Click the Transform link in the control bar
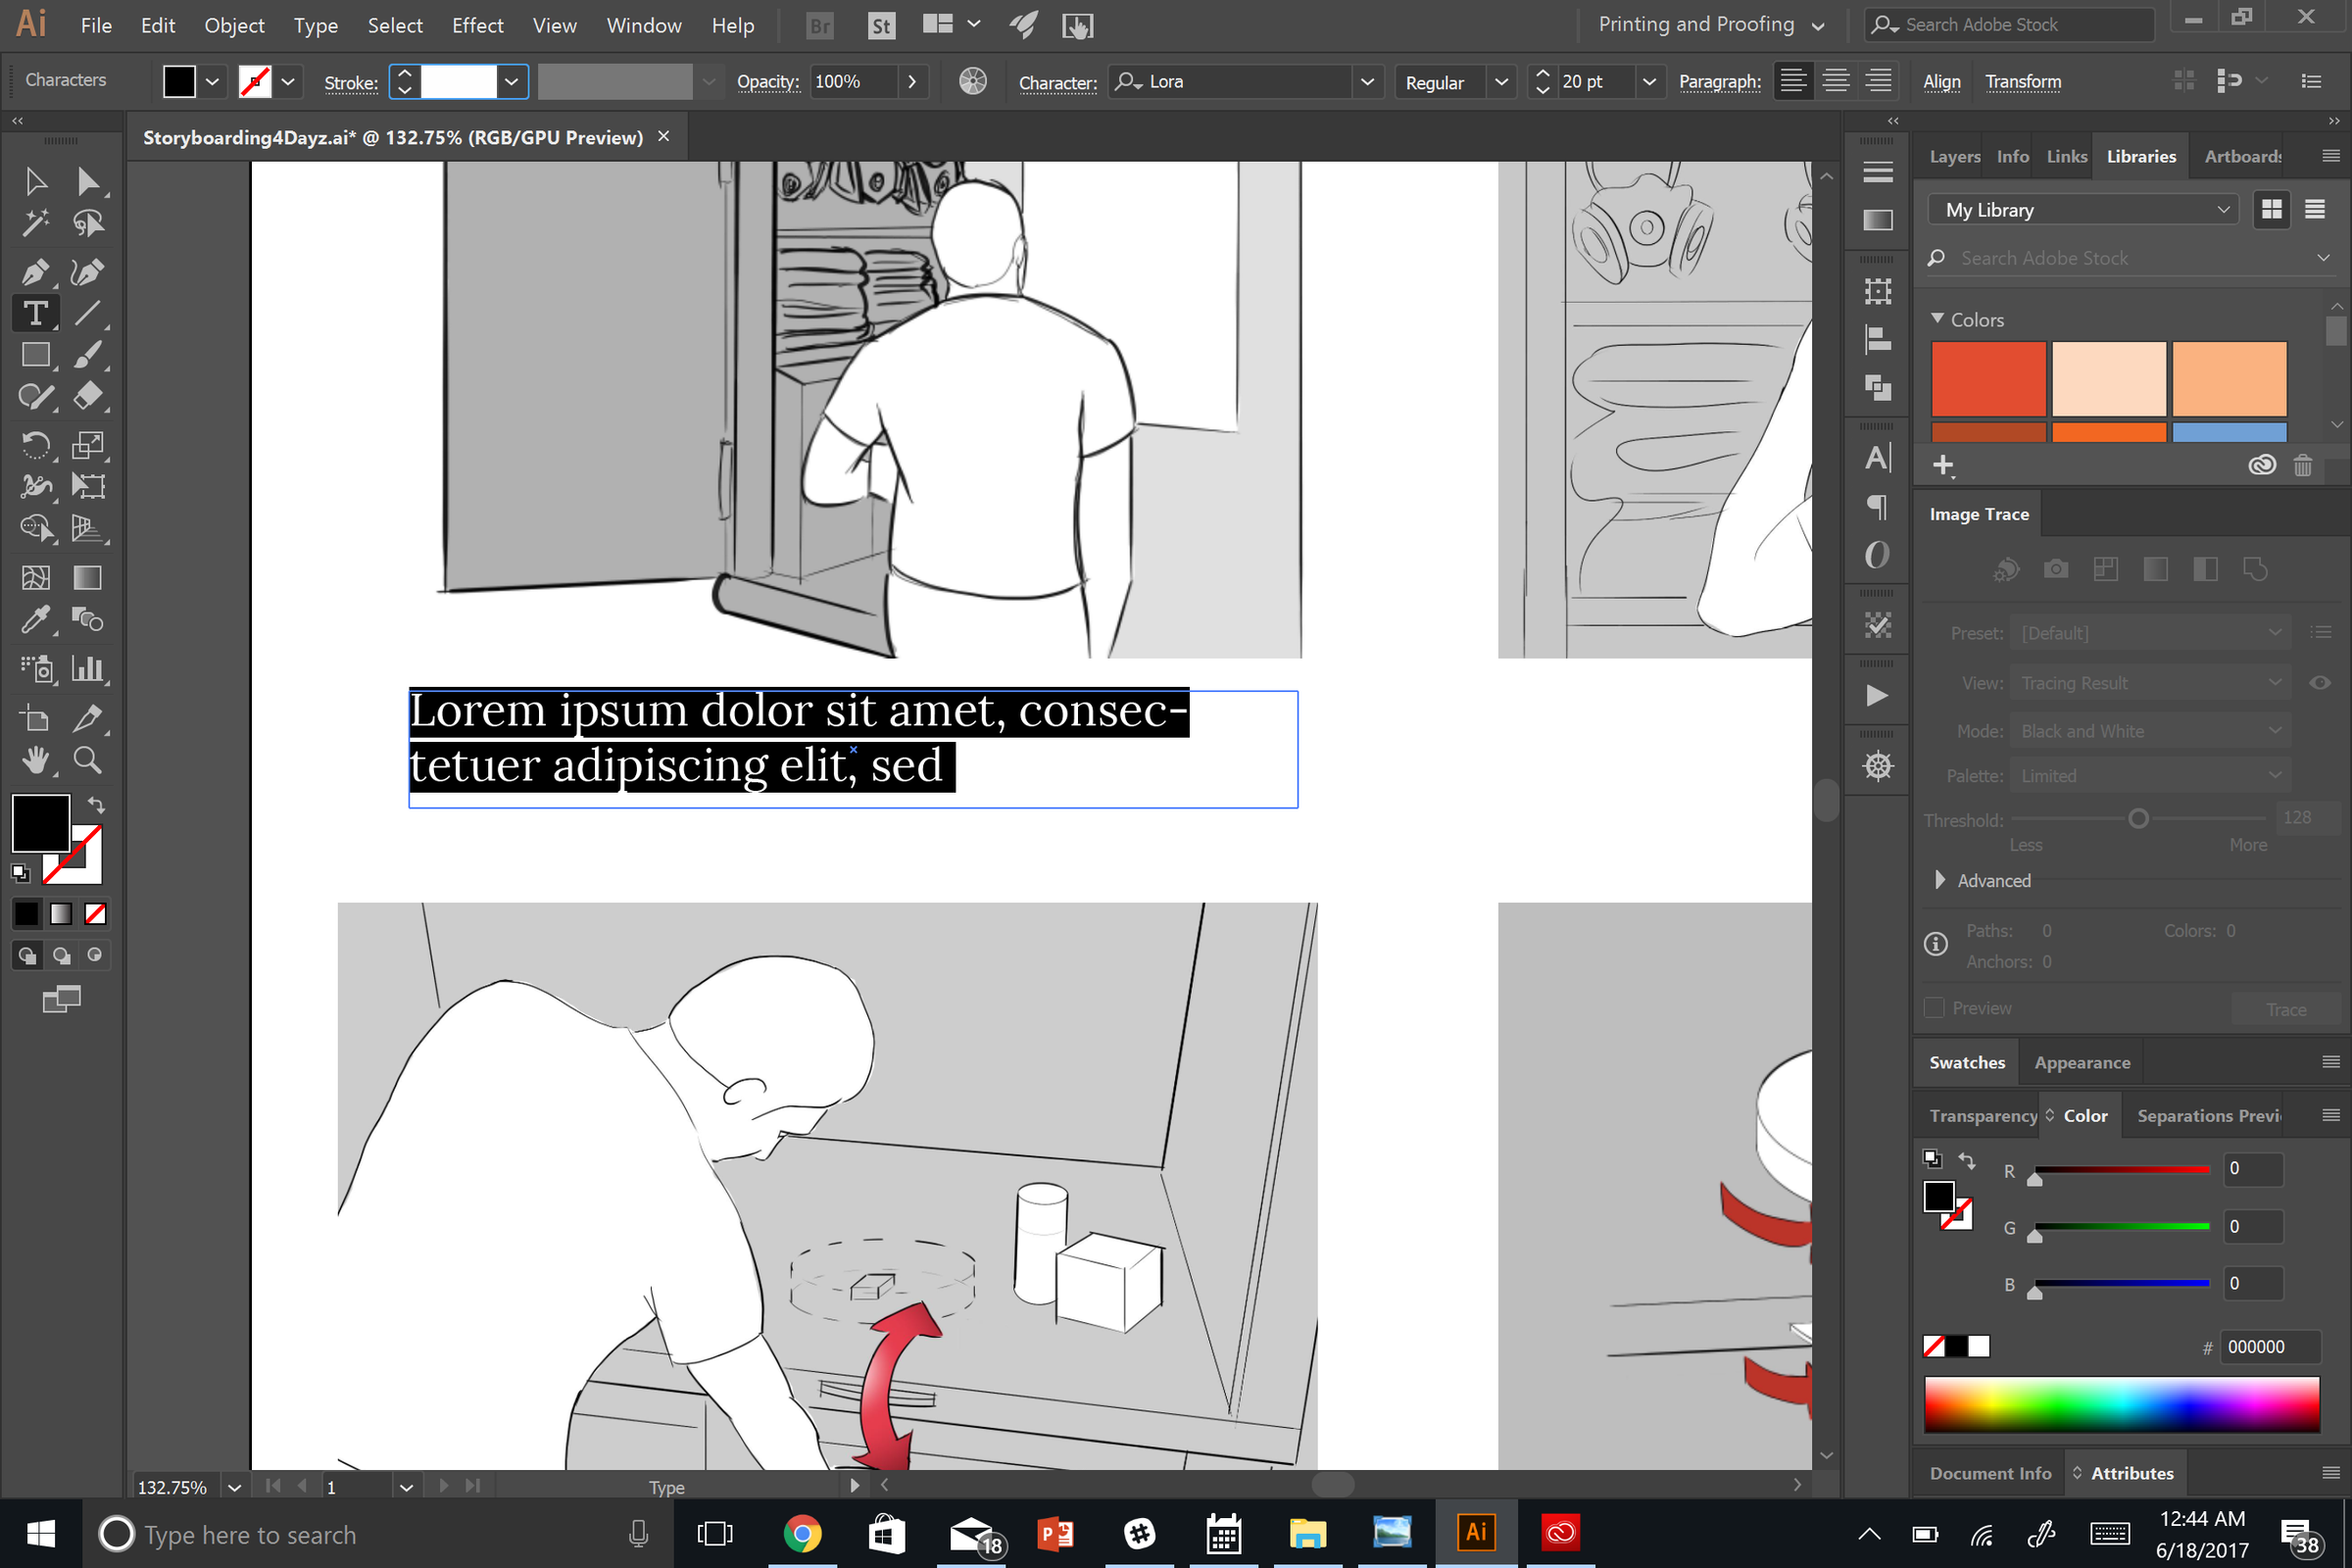This screenshot has height=1568, width=2352. [2023, 81]
